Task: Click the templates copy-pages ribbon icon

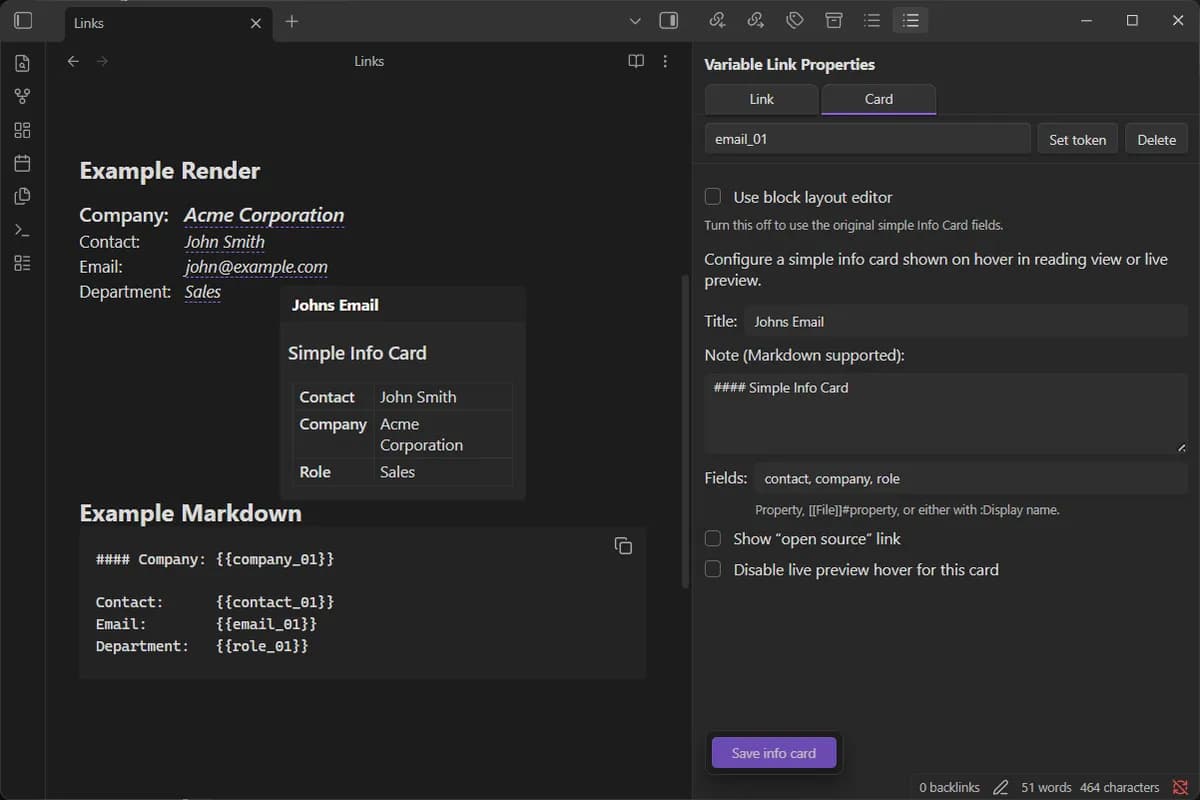Action: 22,196
